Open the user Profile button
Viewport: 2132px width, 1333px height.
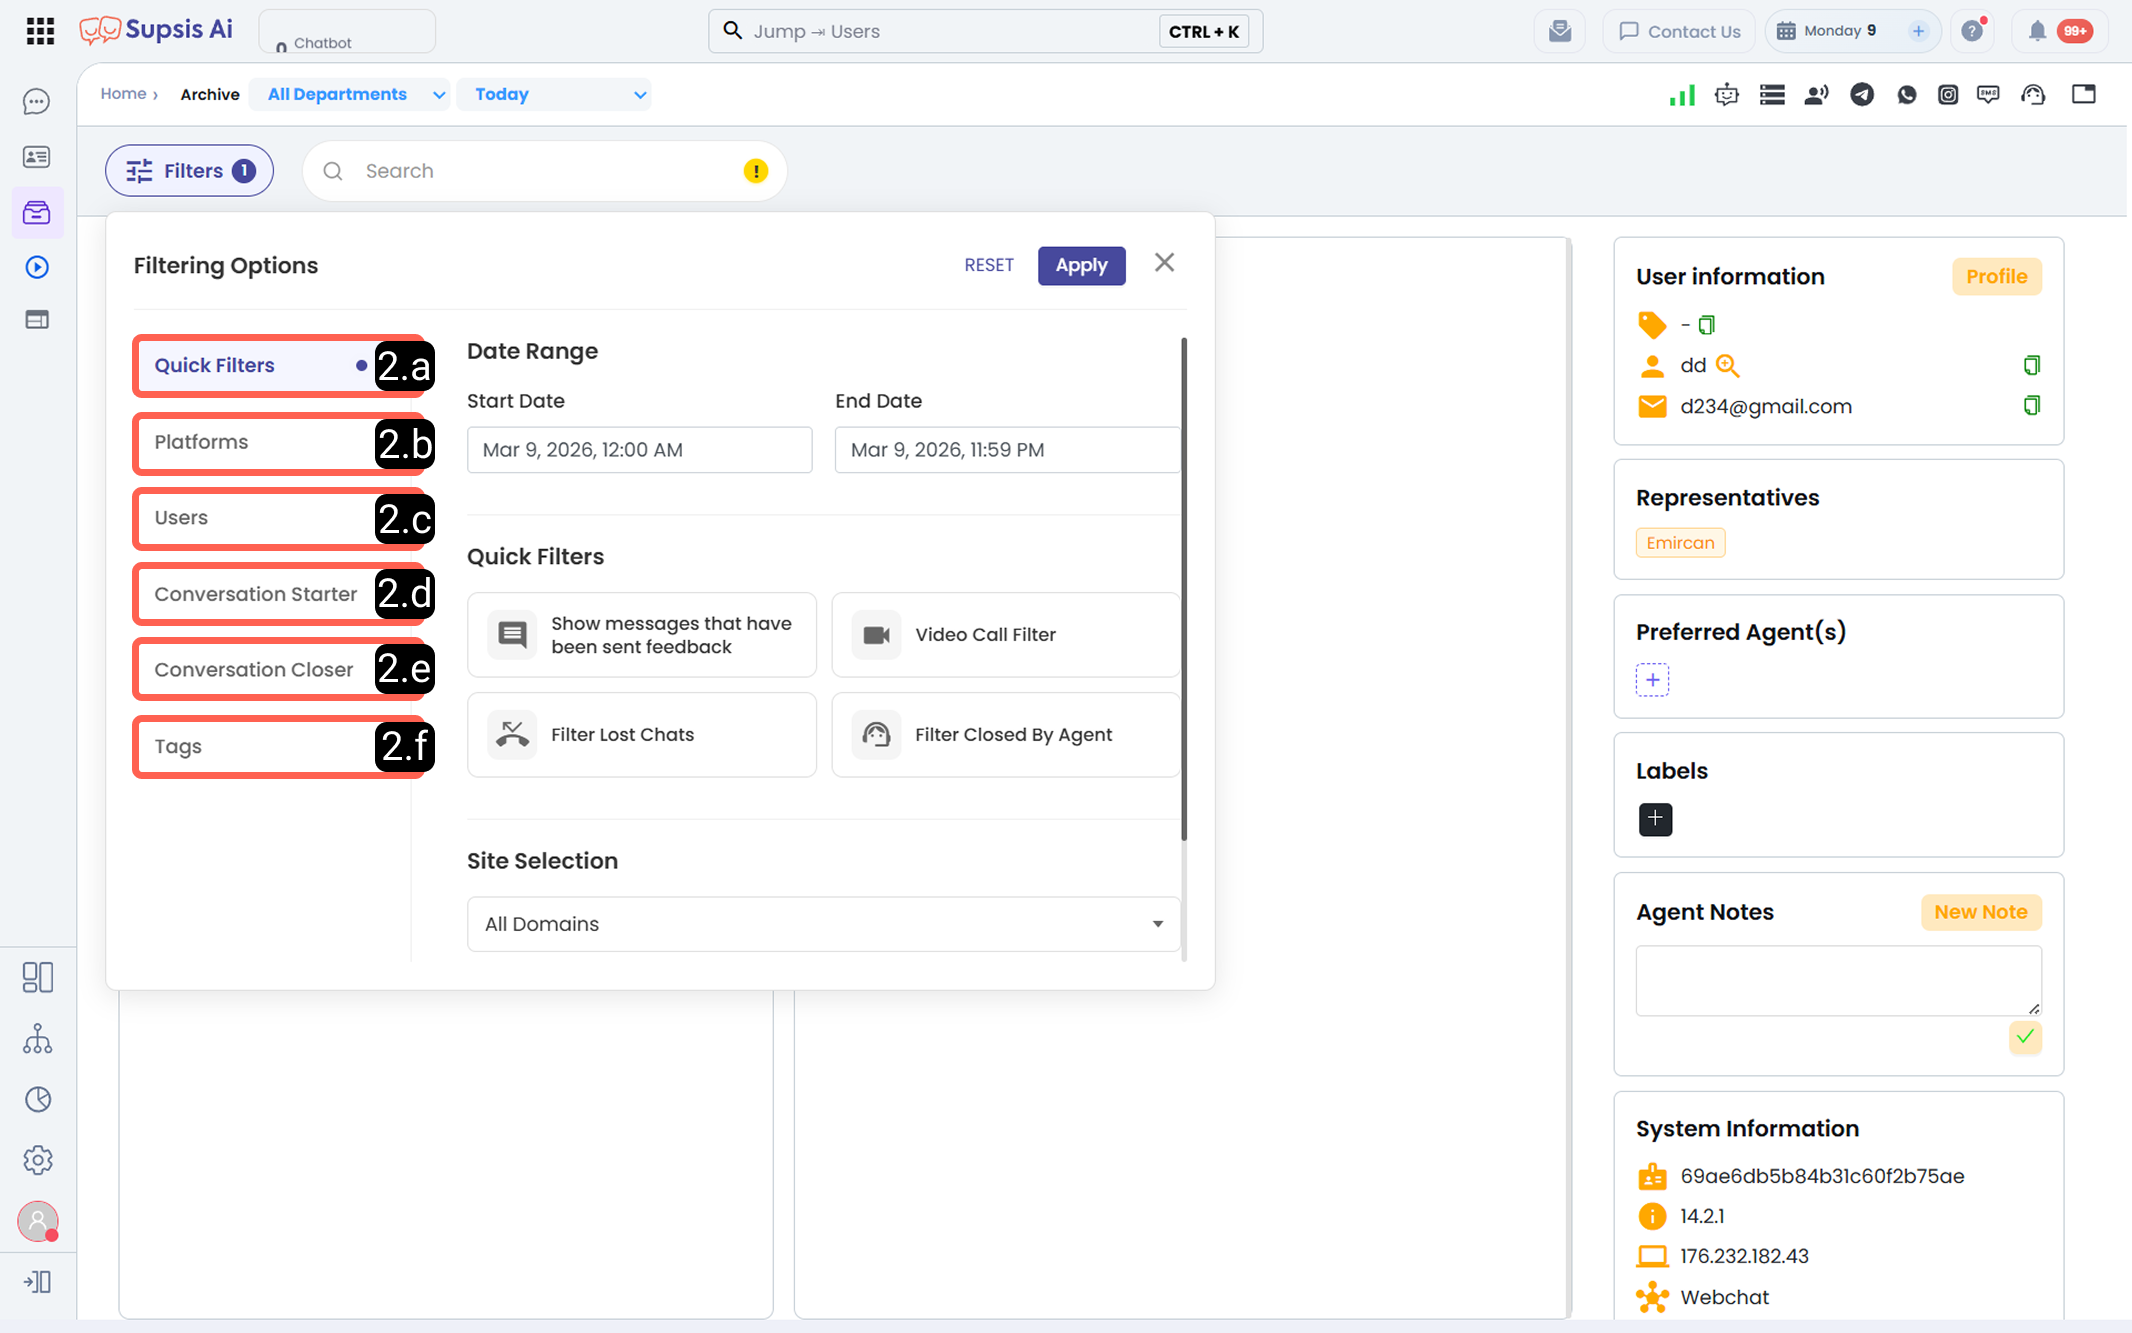coord(1996,277)
